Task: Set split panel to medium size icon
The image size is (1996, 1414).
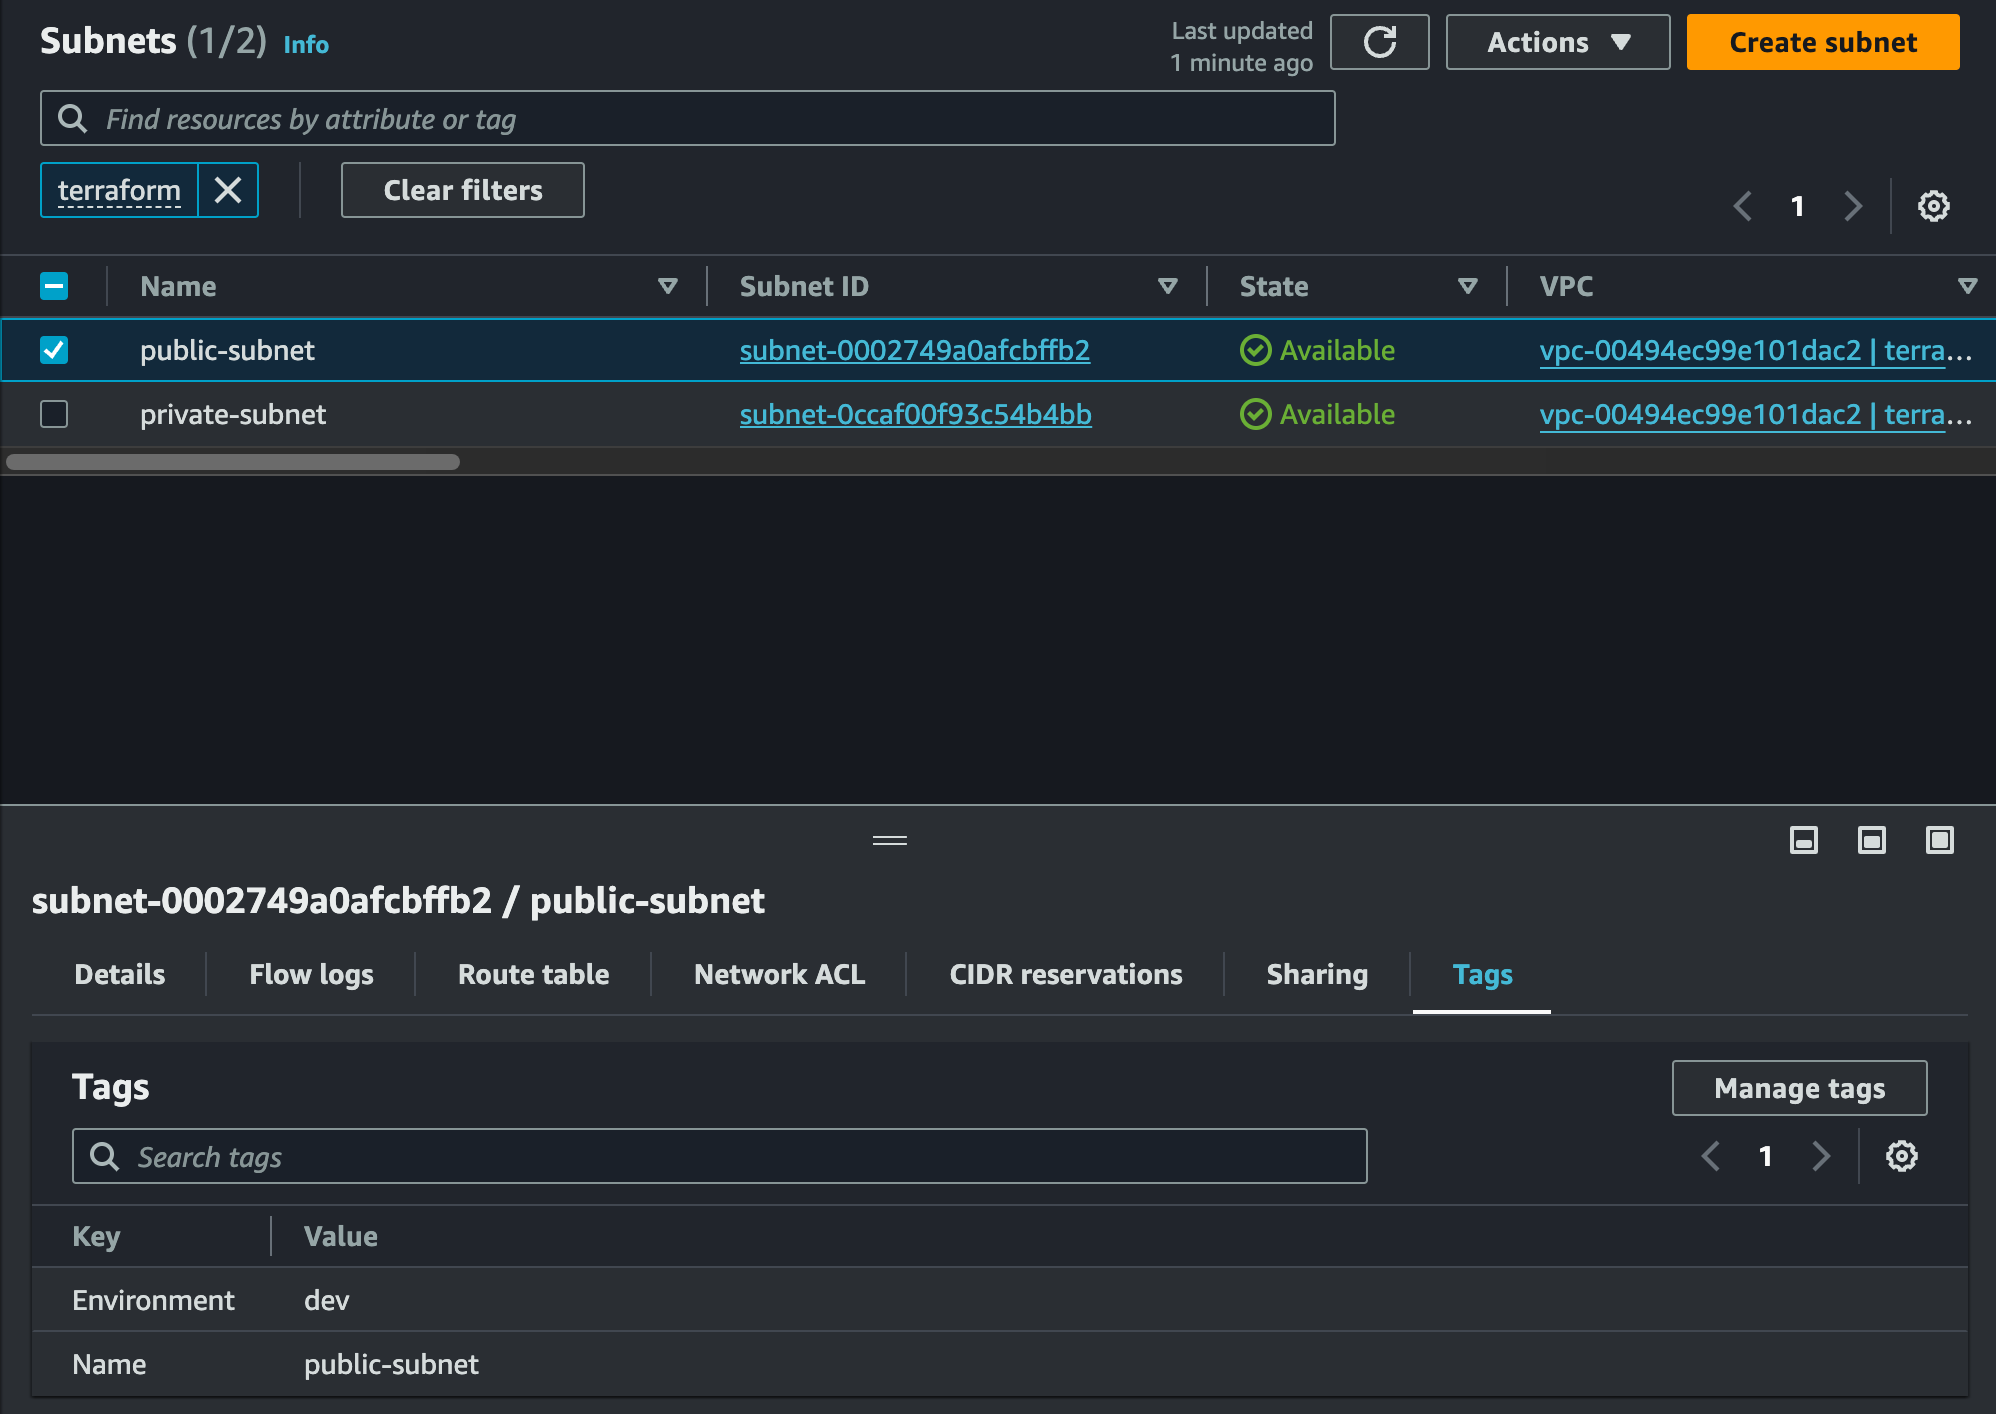Action: [1871, 840]
